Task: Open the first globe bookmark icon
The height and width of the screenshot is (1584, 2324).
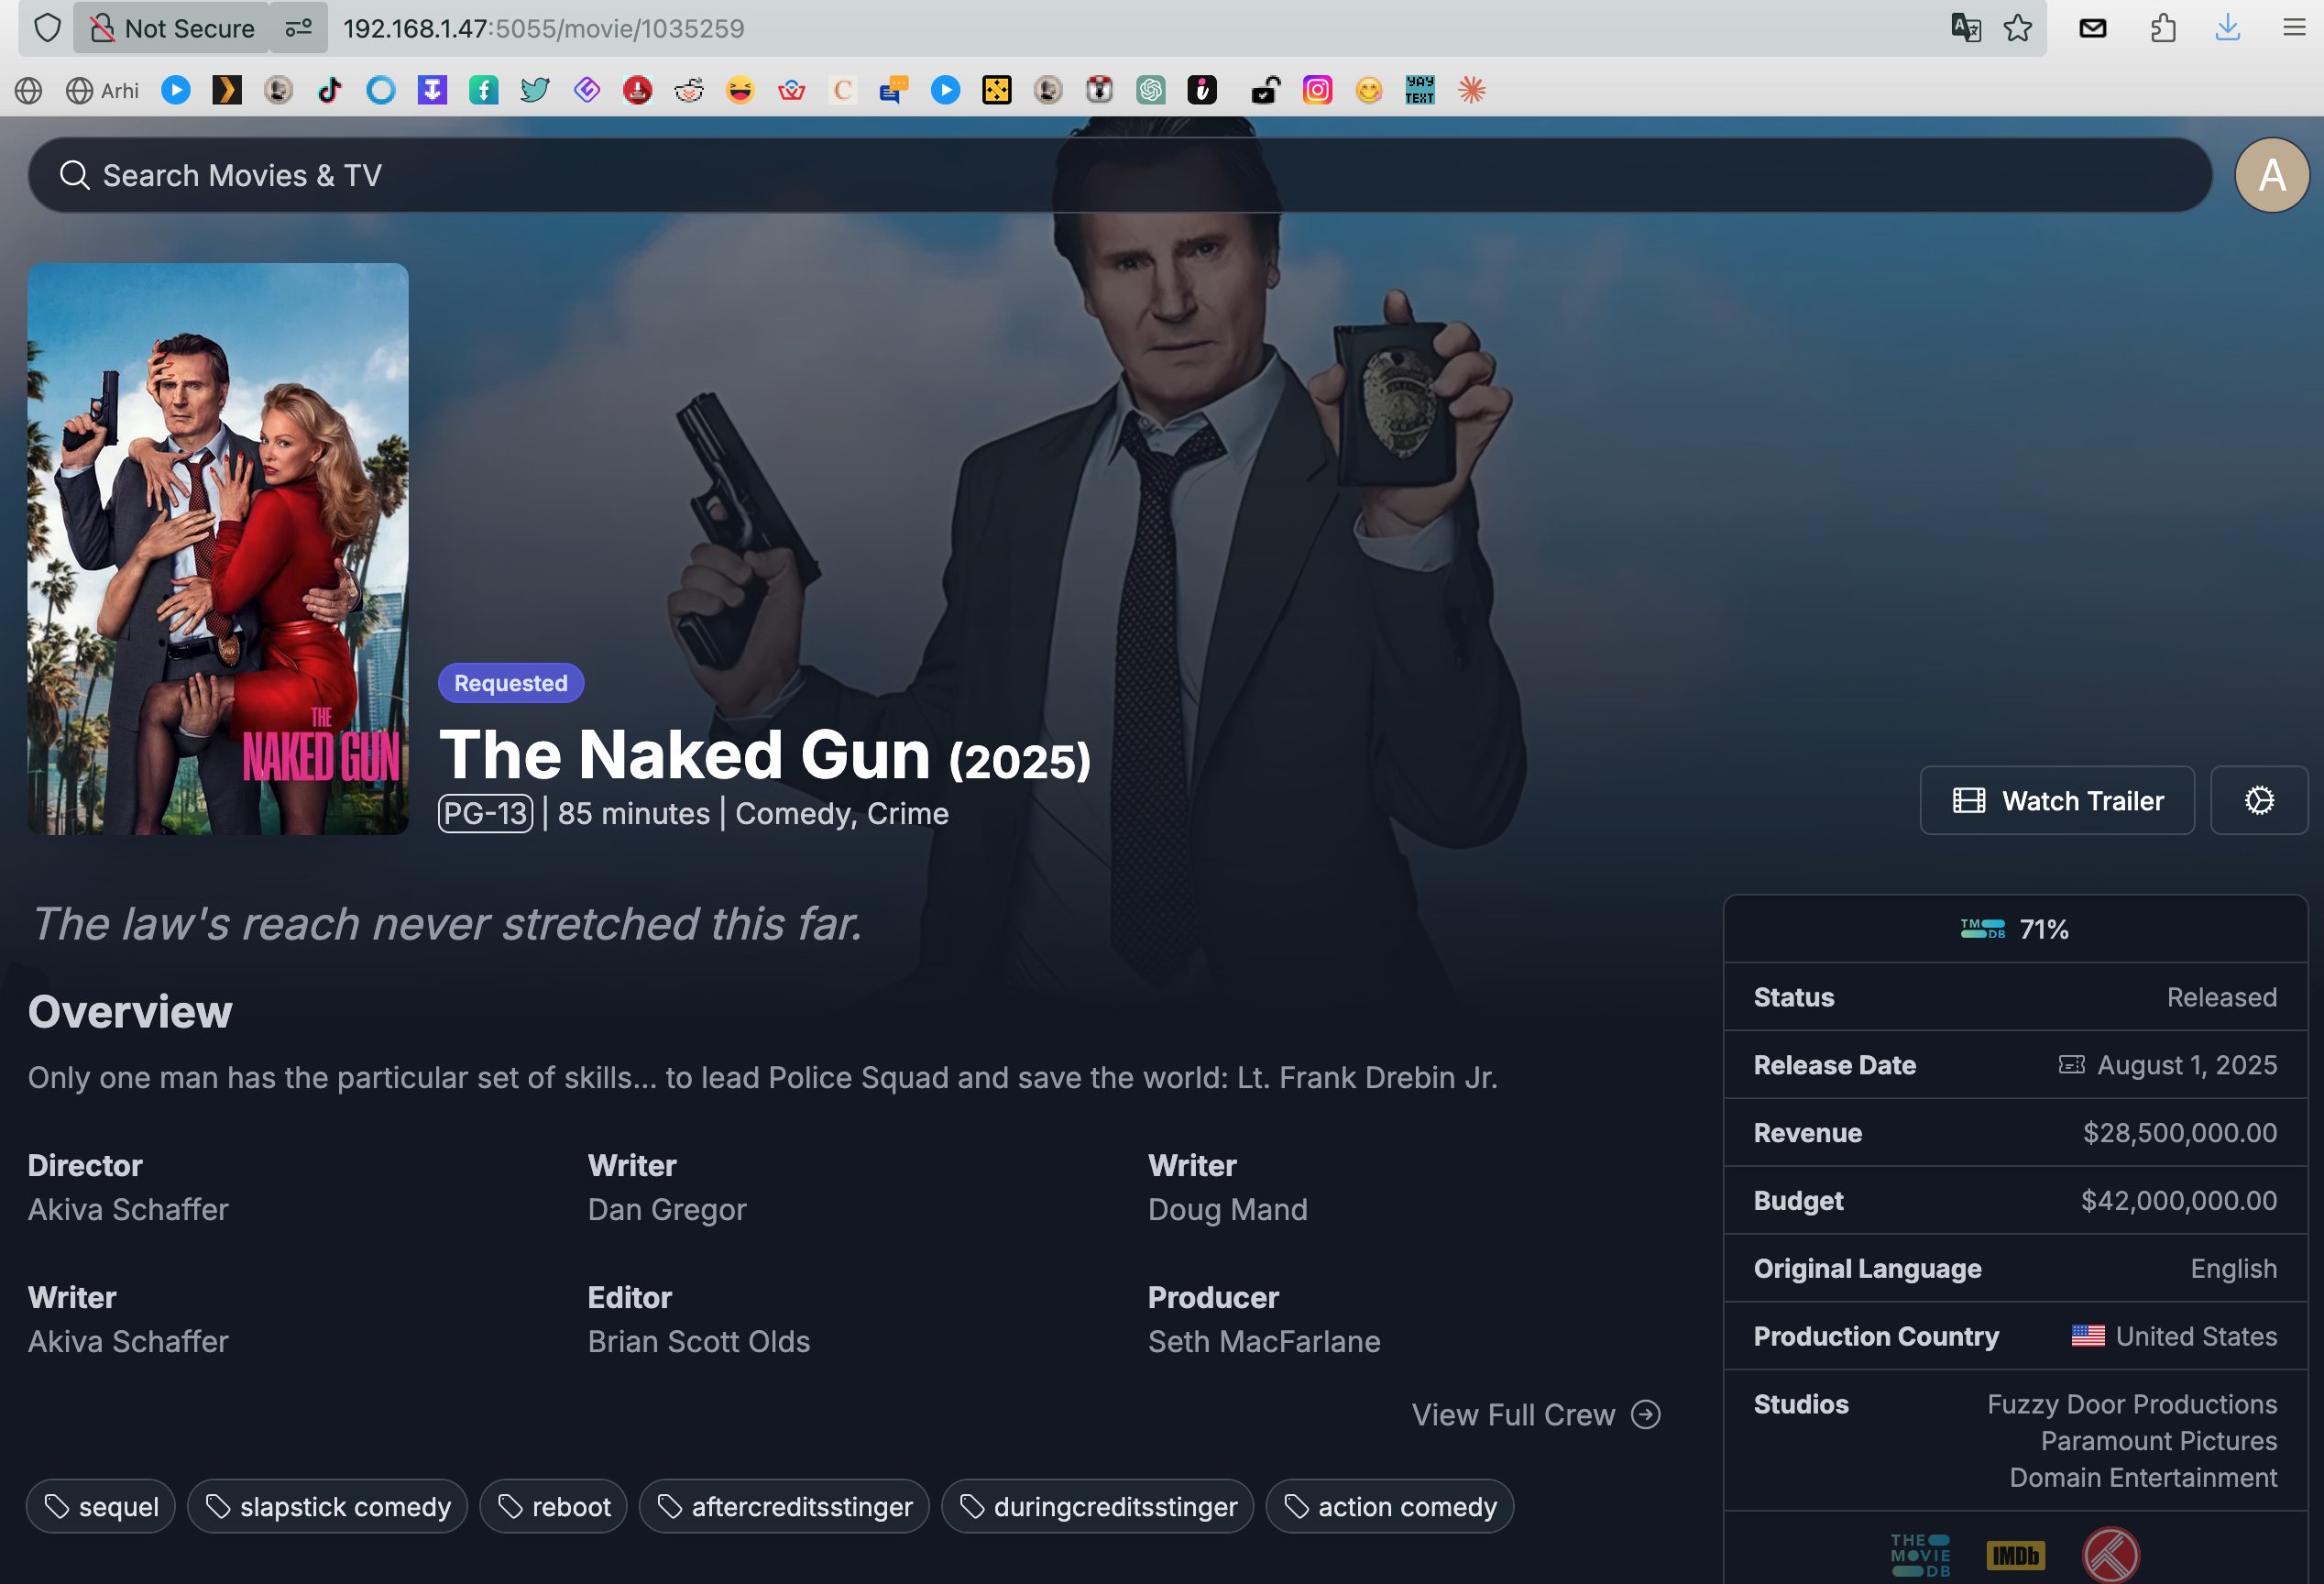Action: coord(28,90)
